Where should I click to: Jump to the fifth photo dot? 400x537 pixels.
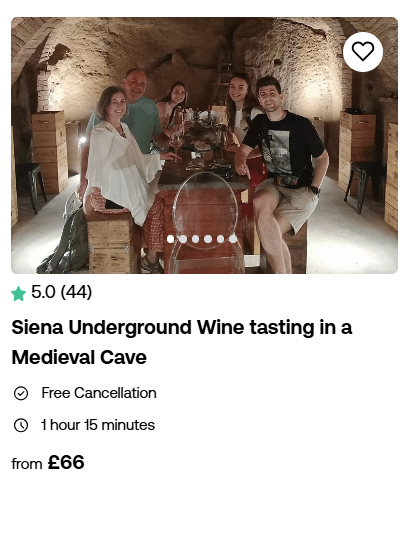click(x=221, y=239)
